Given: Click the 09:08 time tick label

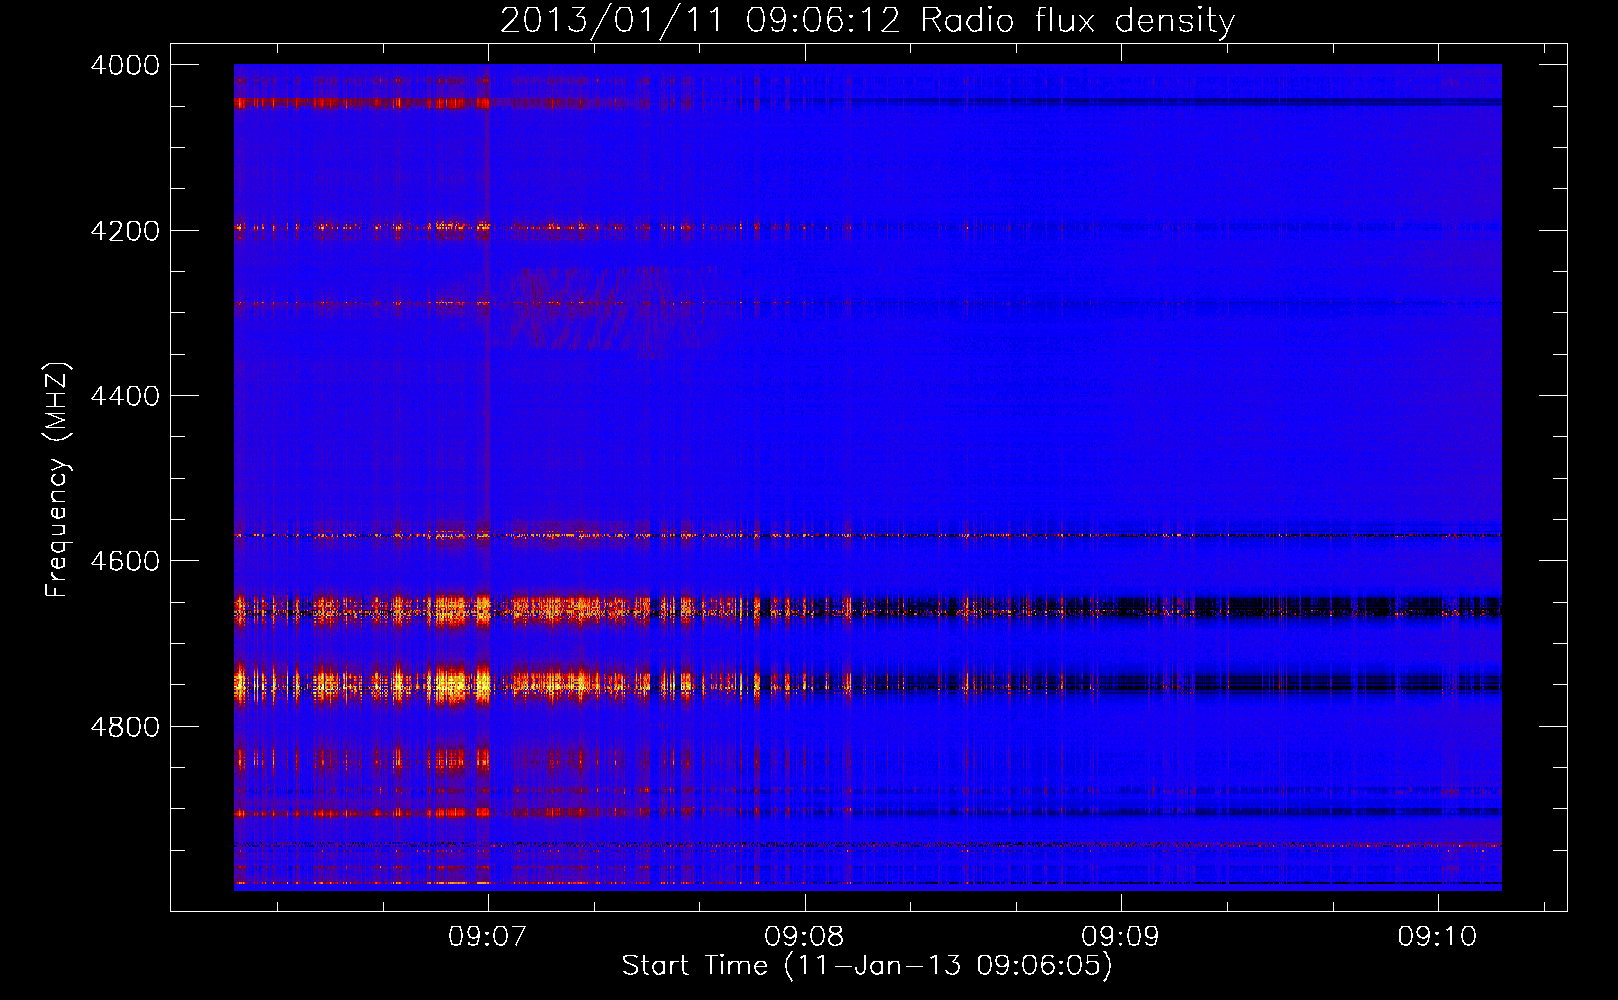Looking at the screenshot, I should click(804, 937).
